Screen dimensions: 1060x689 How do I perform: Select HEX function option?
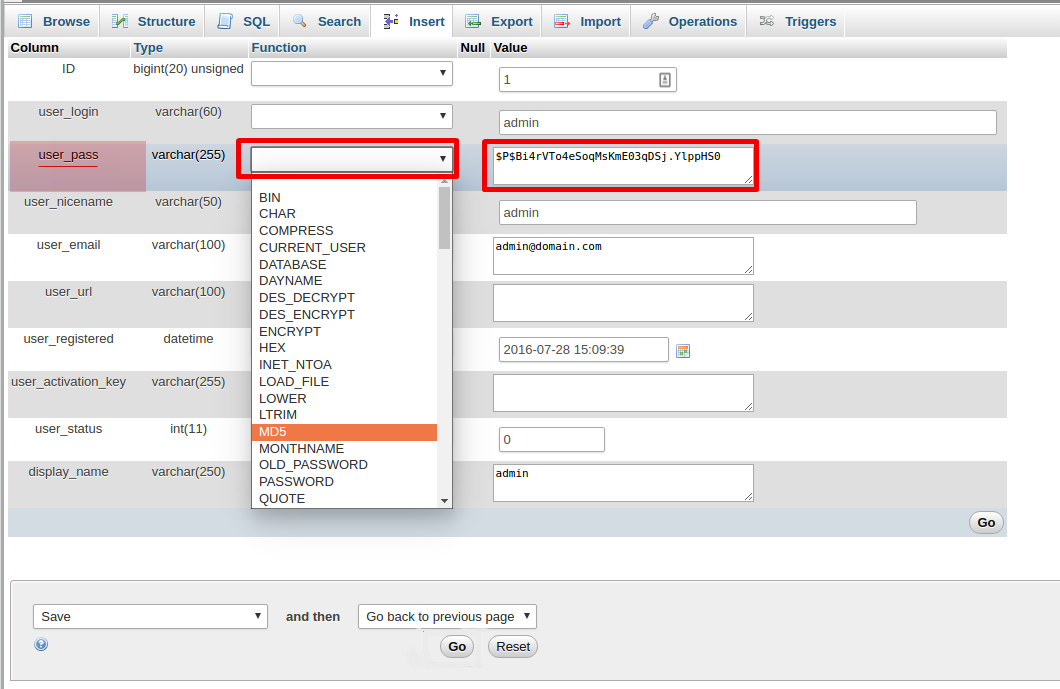pos(344,348)
